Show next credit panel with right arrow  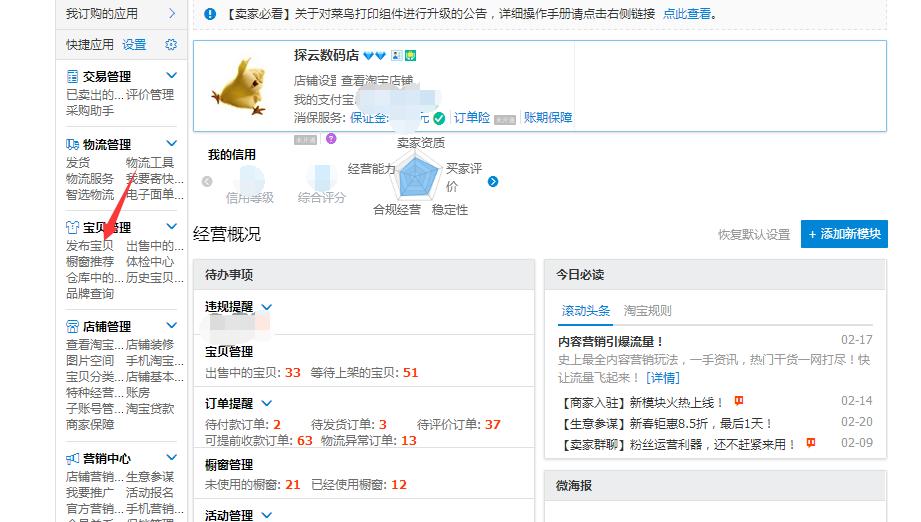[493, 181]
